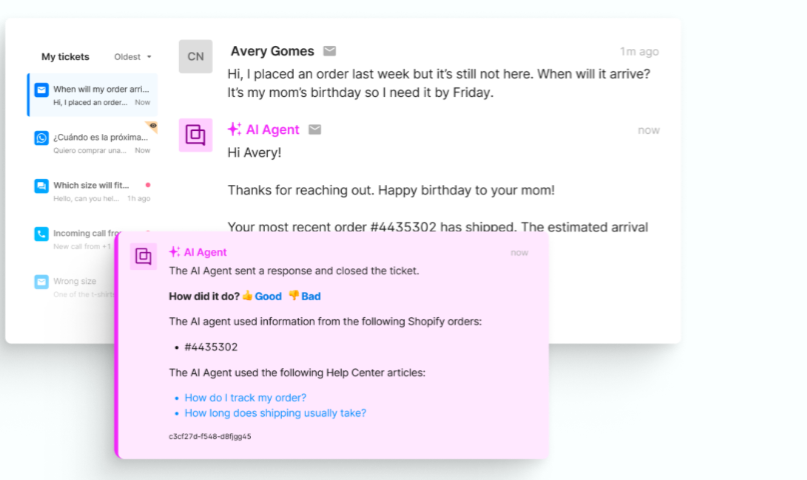The width and height of the screenshot is (807, 480).
Task: Click the WhatsApp icon on the Spanish ticket
Action: [x=41, y=139]
